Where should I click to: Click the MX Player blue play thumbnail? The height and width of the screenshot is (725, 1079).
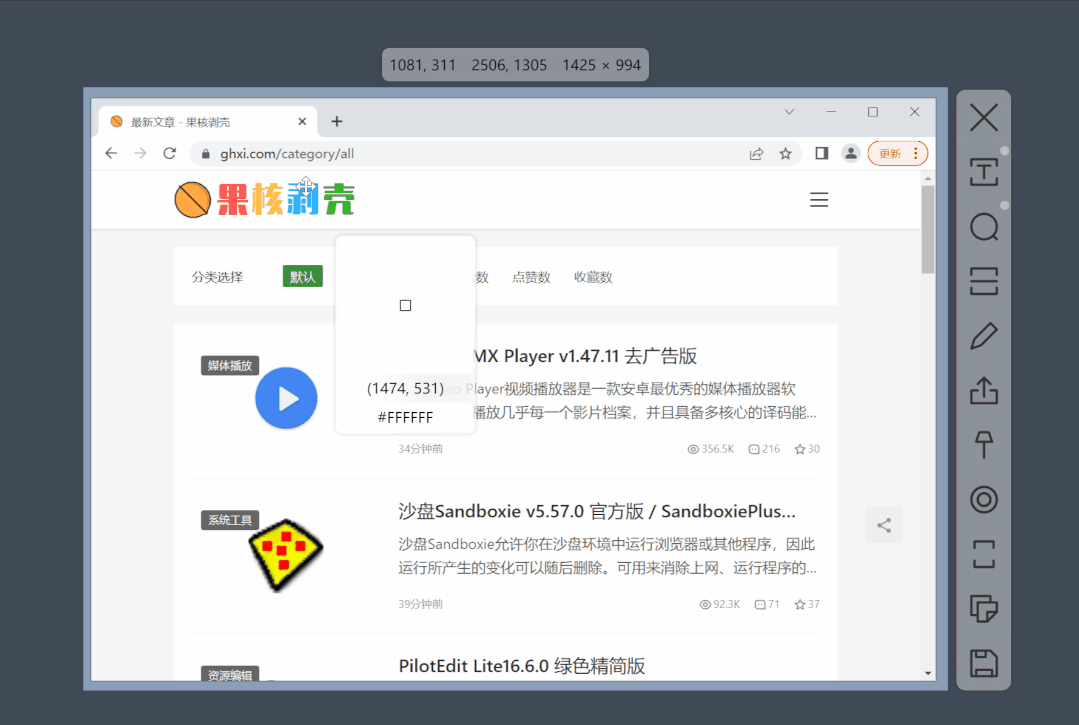[x=286, y=398]
